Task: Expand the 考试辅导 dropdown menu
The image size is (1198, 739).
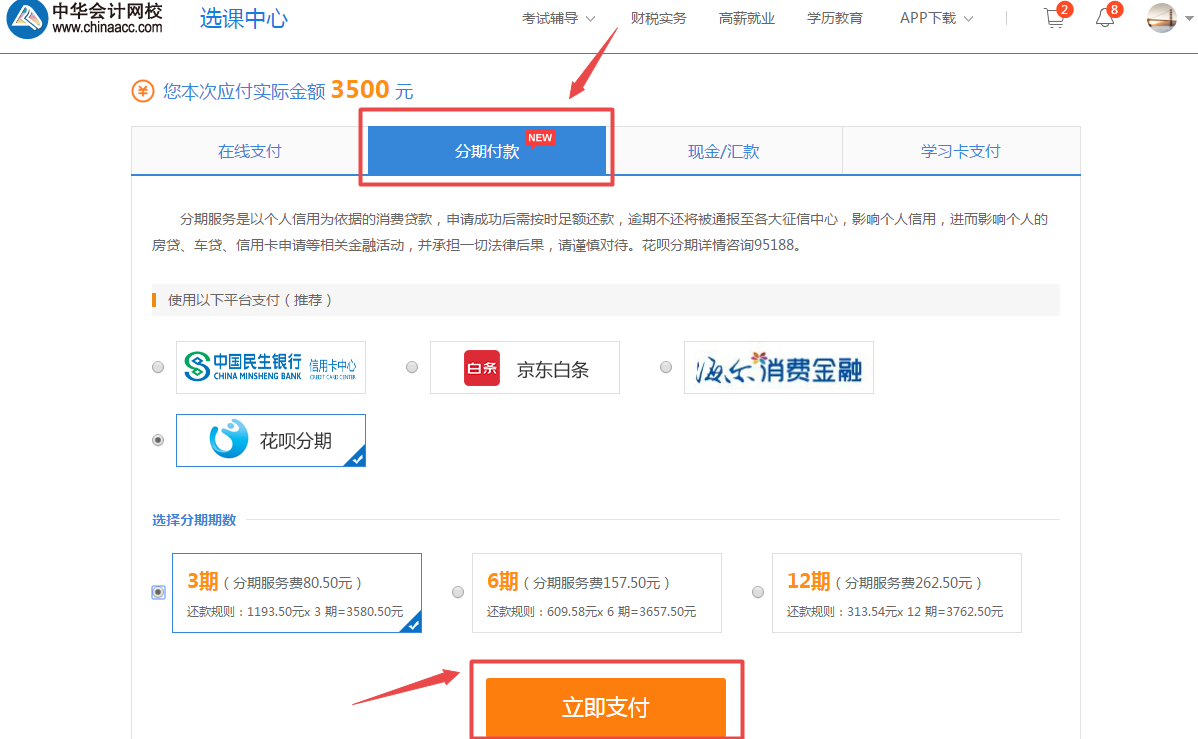Action: point(558,18)
